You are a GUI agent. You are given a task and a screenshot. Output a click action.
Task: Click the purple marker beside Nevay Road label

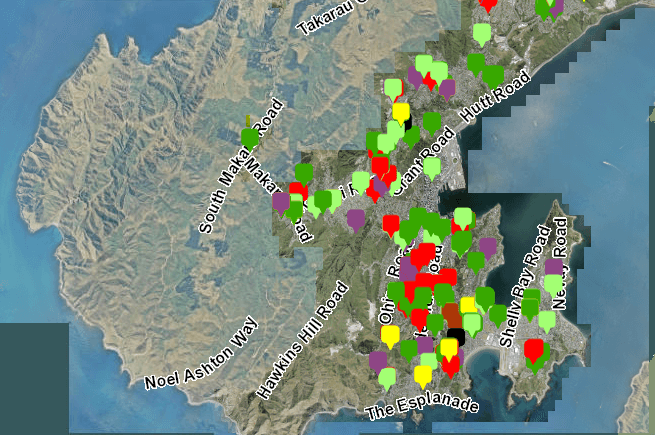click(554, 267)
